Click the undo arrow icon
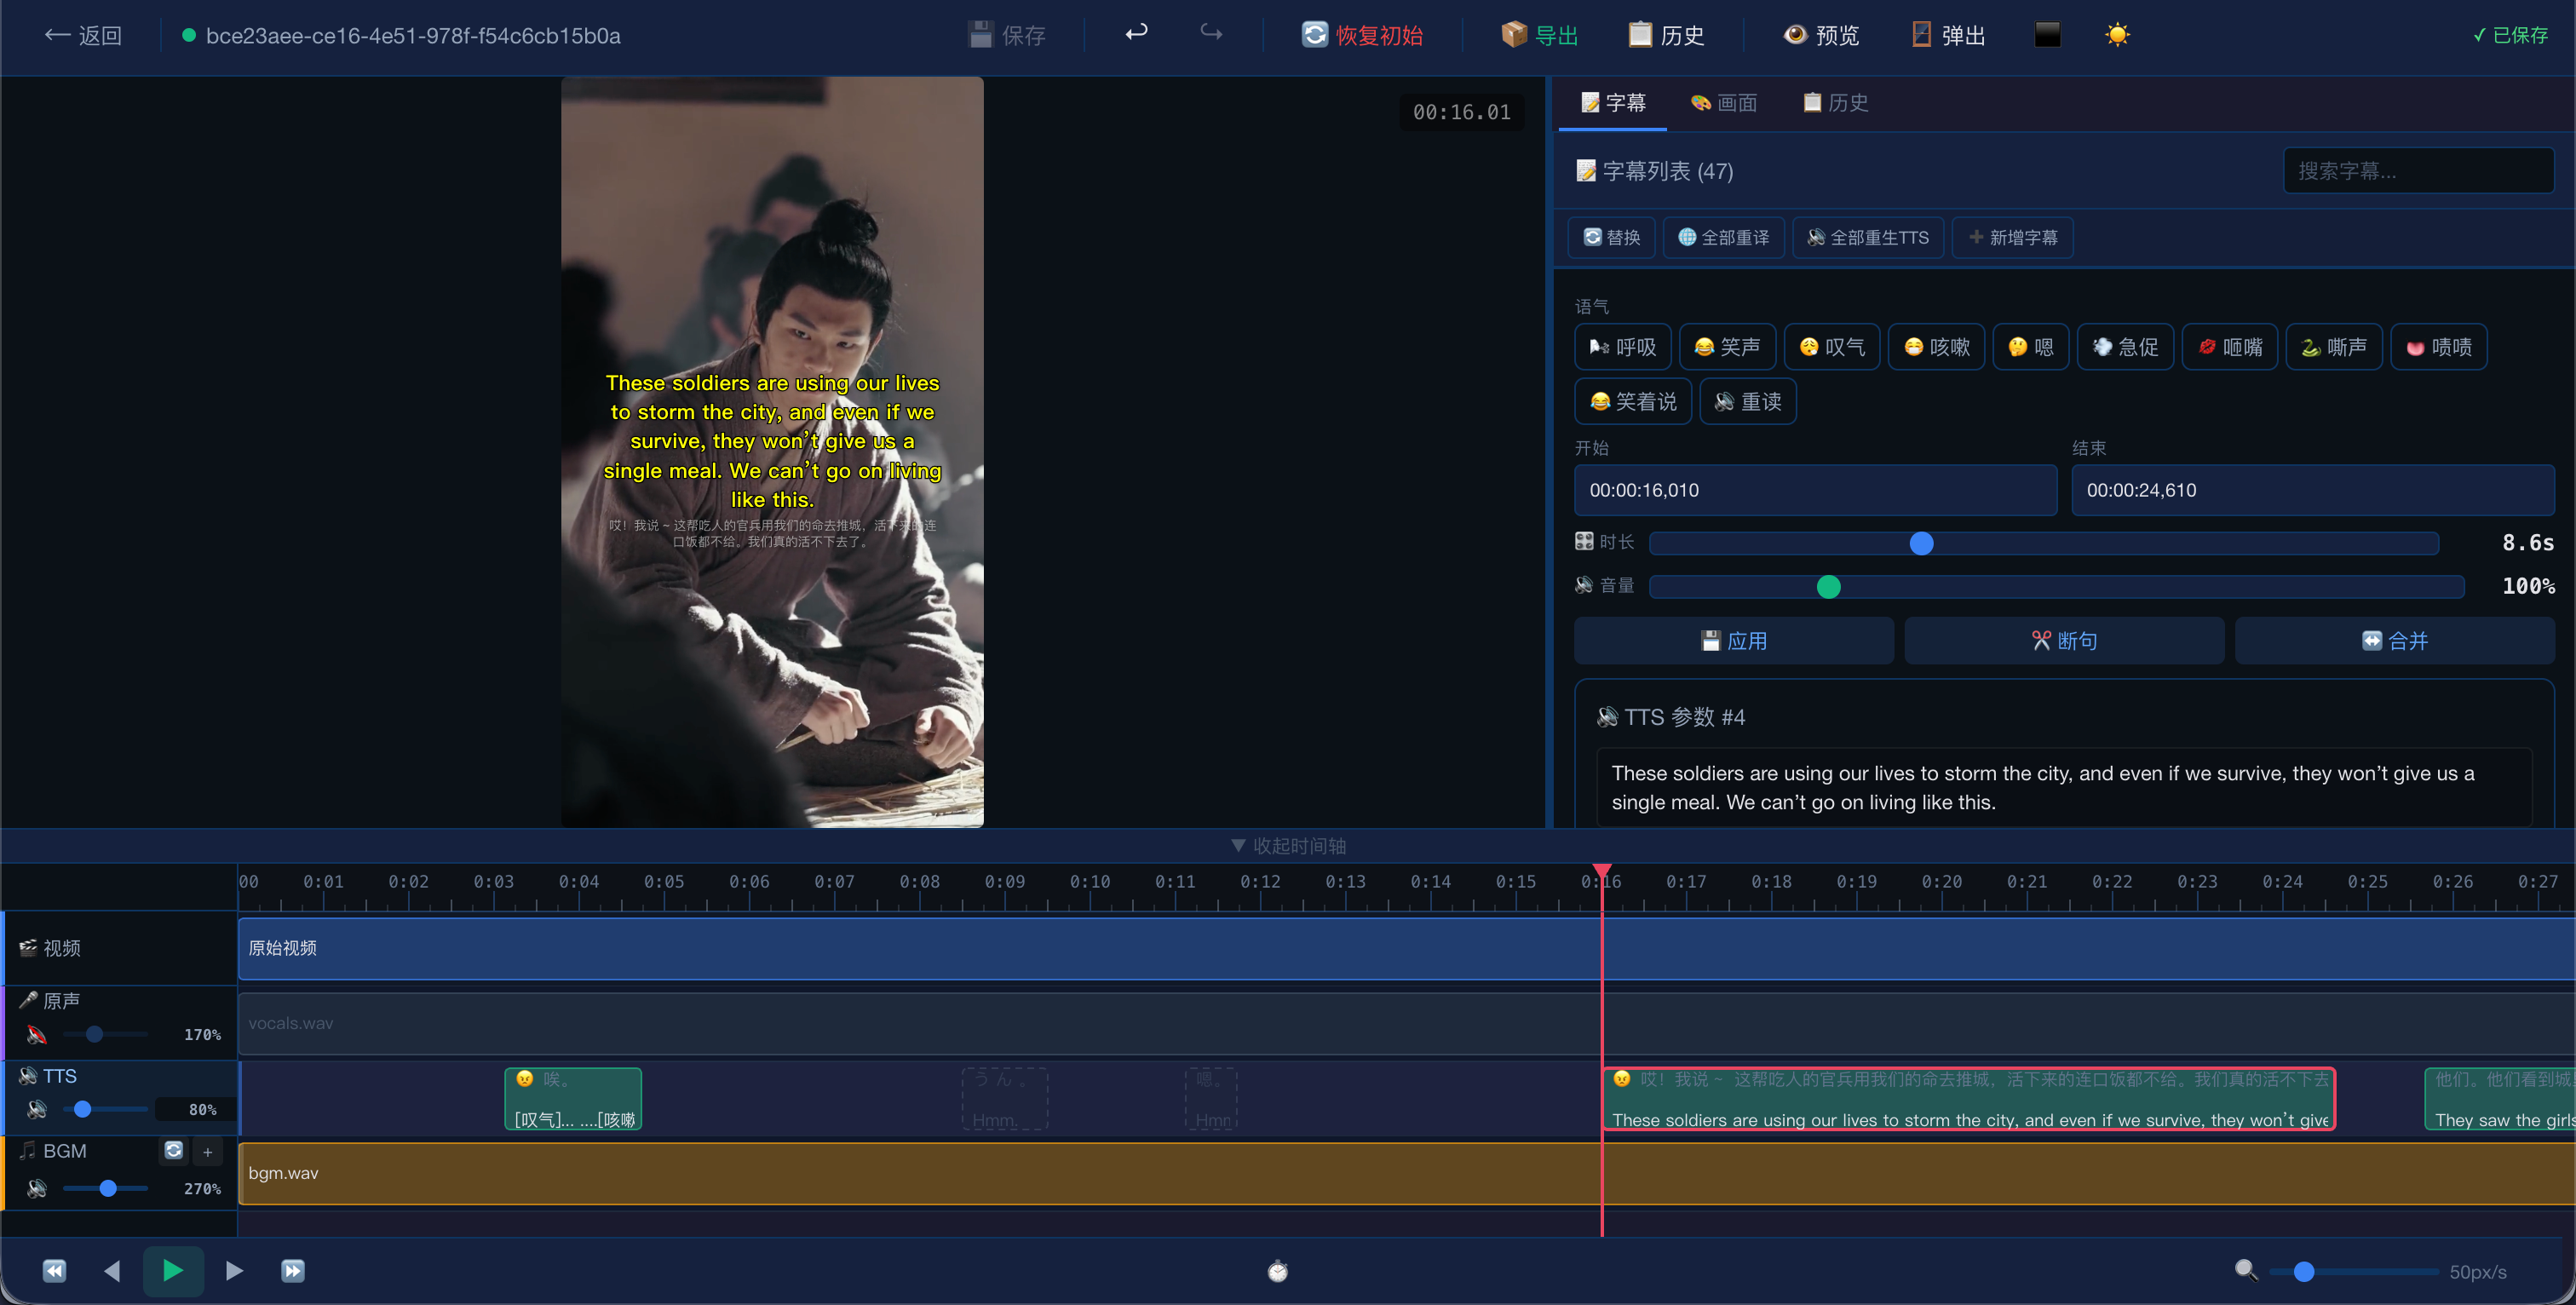Screen dimensions: 2576x1305 coord(1136,33)
